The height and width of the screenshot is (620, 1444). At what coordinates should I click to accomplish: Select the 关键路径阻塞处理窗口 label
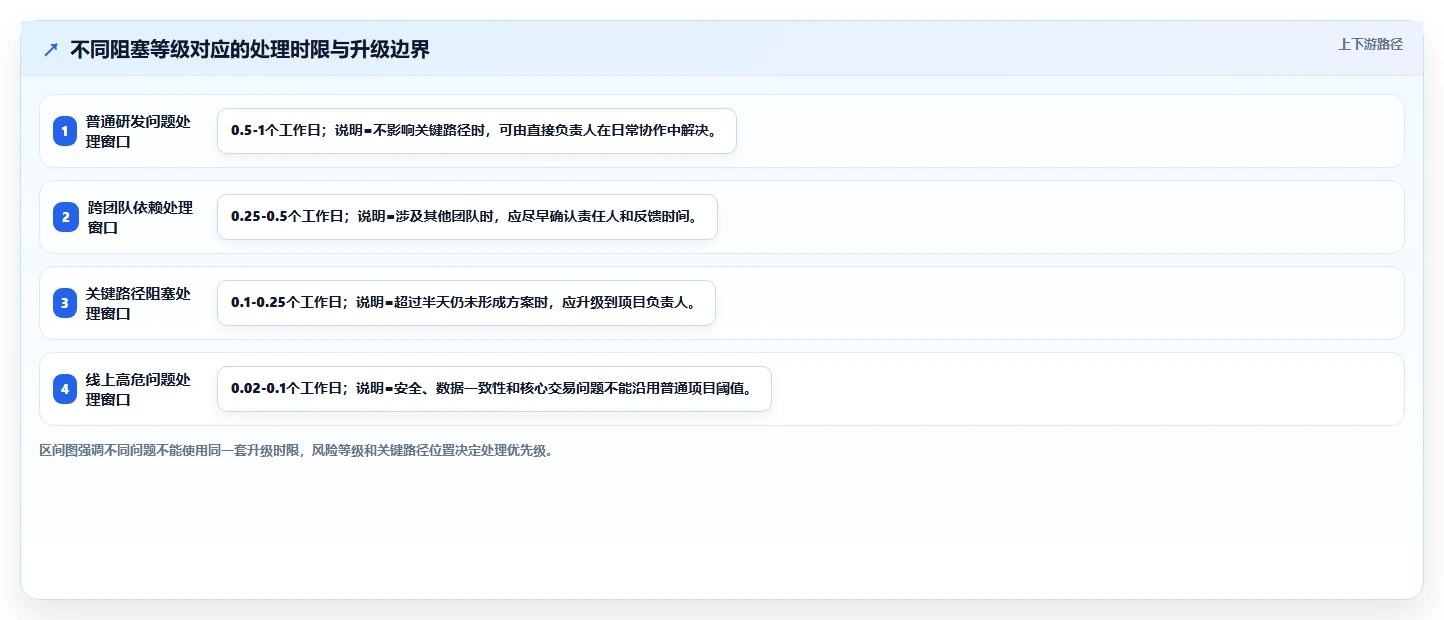(138, 303)
